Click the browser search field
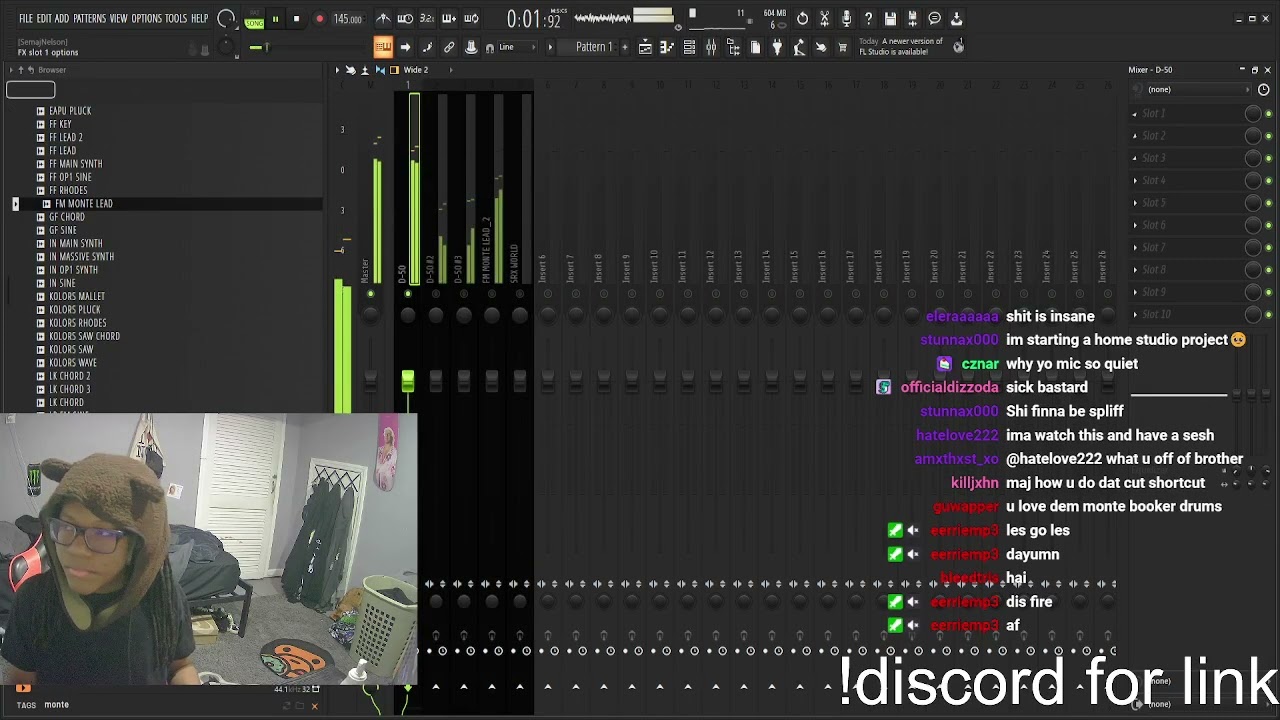 coord(30,90)
